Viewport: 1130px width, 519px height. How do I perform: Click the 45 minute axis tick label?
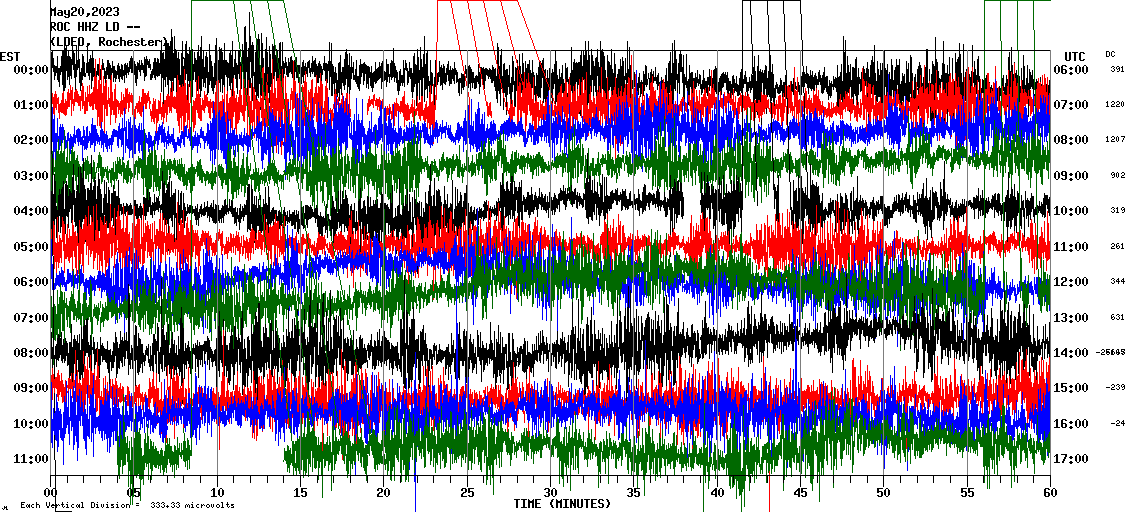[800, 493]
